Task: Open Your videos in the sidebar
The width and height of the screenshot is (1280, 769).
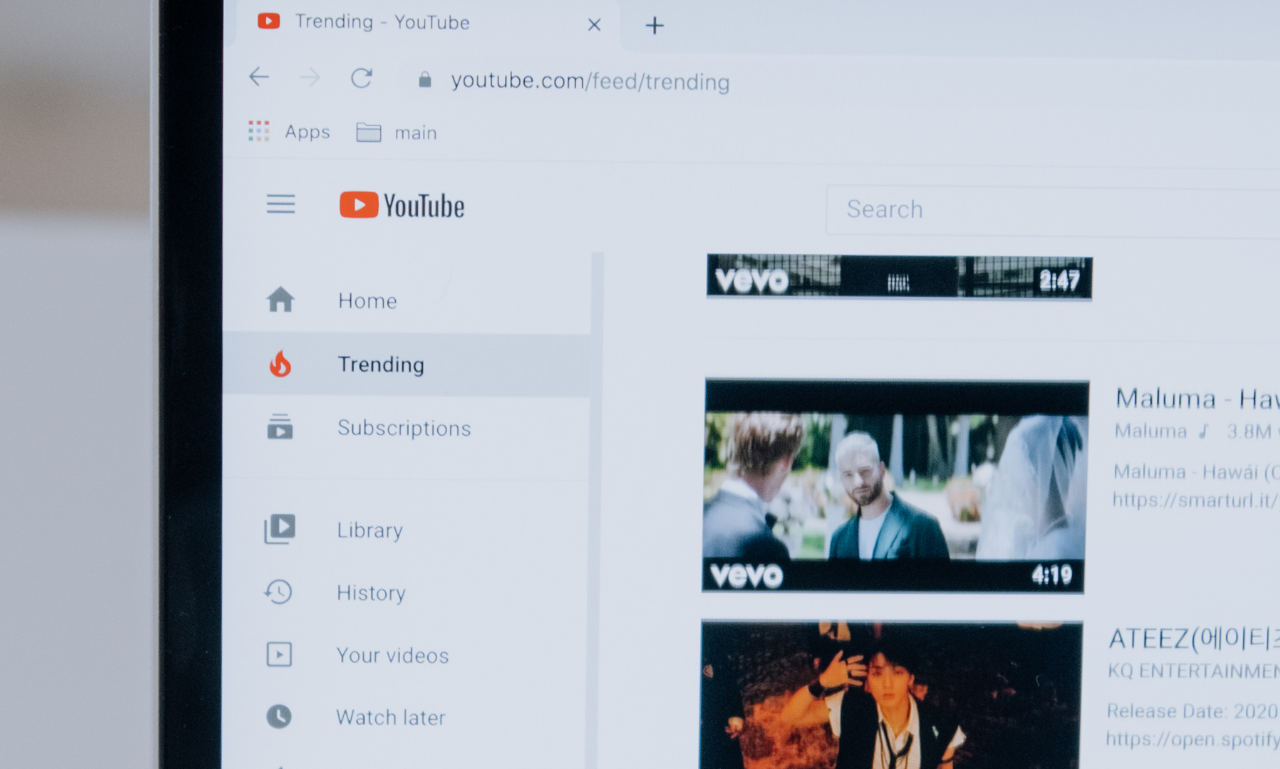Action: coord(406,655)
